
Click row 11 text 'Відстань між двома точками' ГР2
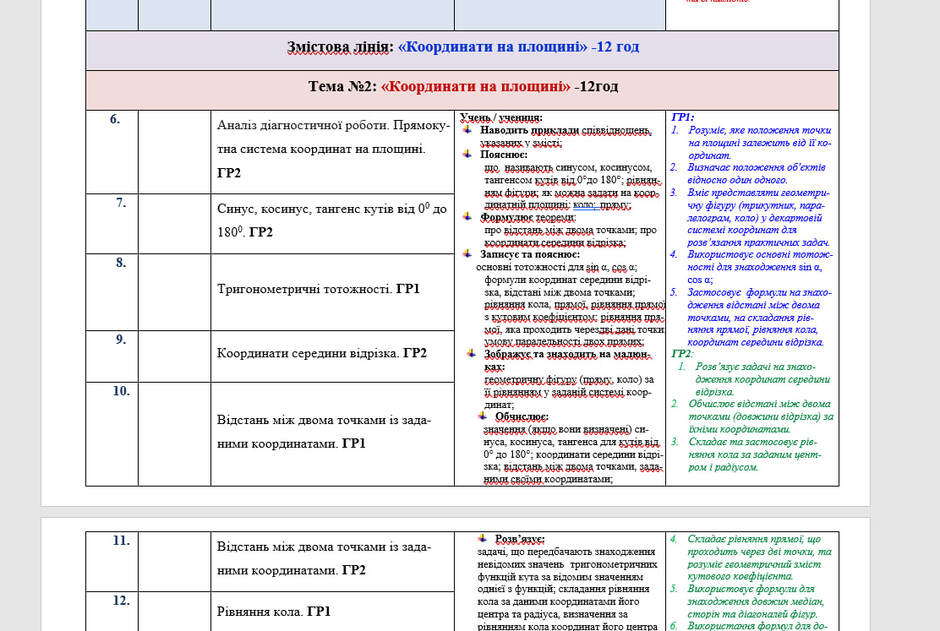(324, 558)
